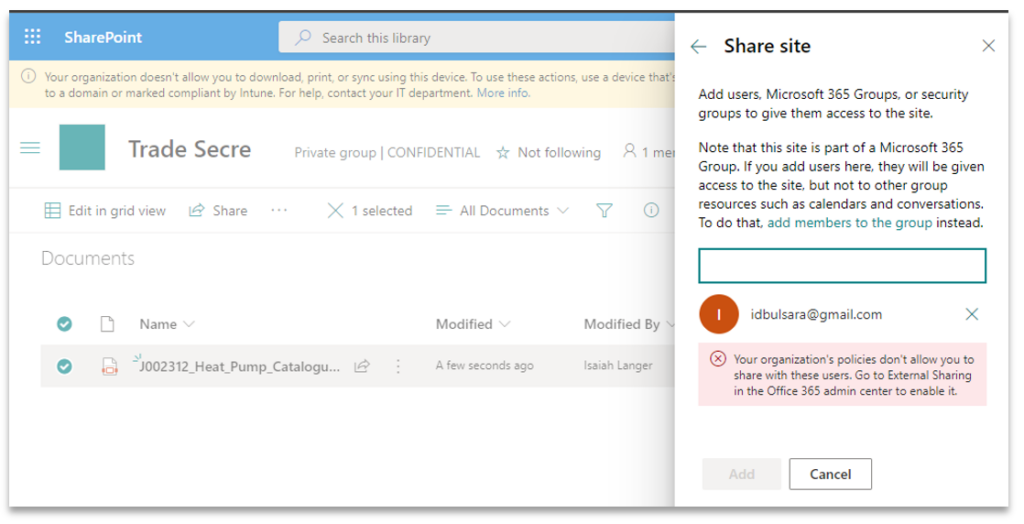Click the search magnifier icon
Viewport: 1024px width, 524px height.
pyautogui.click(x=303, y=38)
